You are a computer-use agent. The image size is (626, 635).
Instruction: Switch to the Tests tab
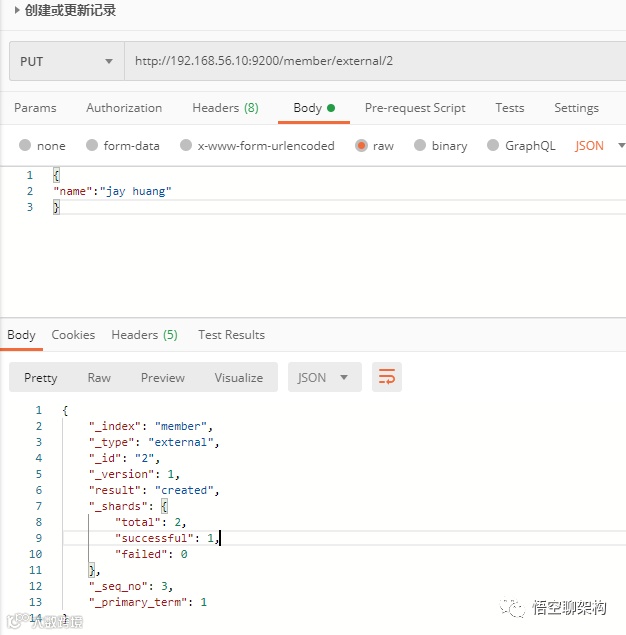[510, 108]
